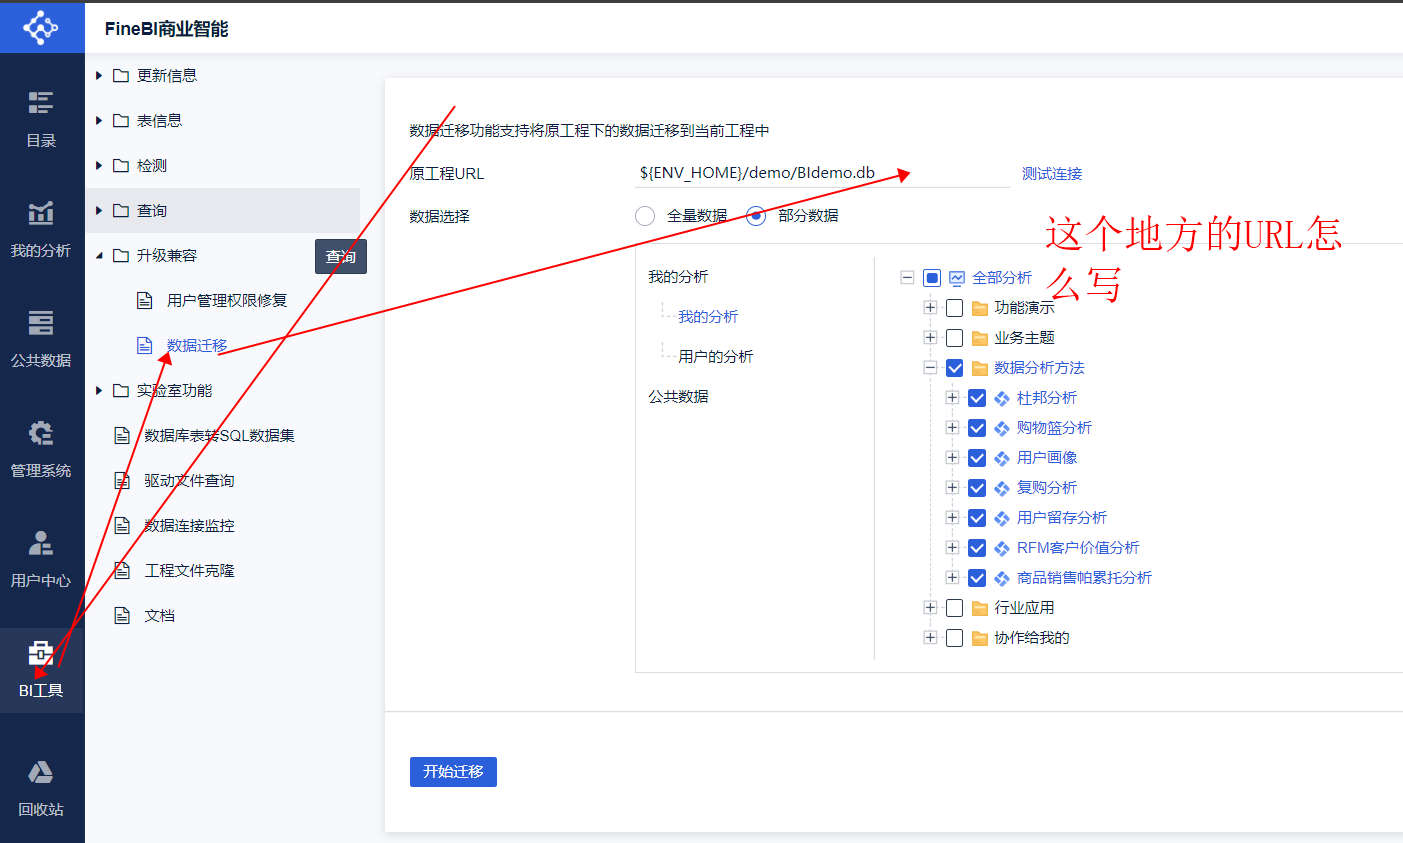
Task: Click the 数据迁移 document icon
Action: [x=145, y=345]
